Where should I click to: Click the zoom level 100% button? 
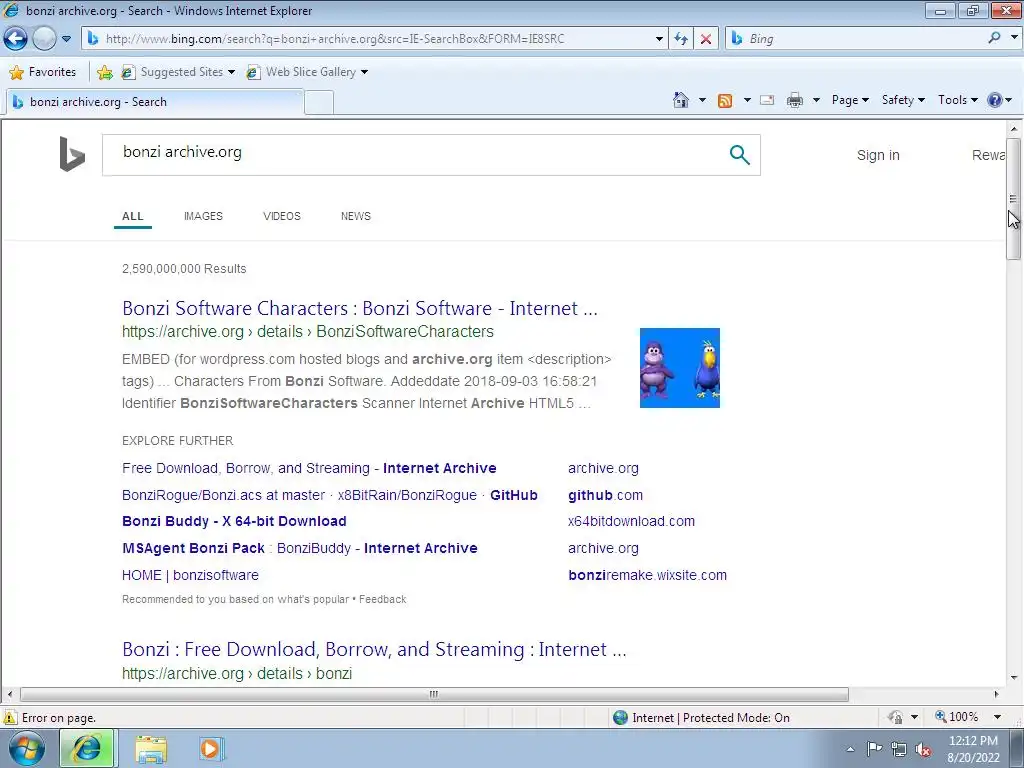(x=957, y=717)
